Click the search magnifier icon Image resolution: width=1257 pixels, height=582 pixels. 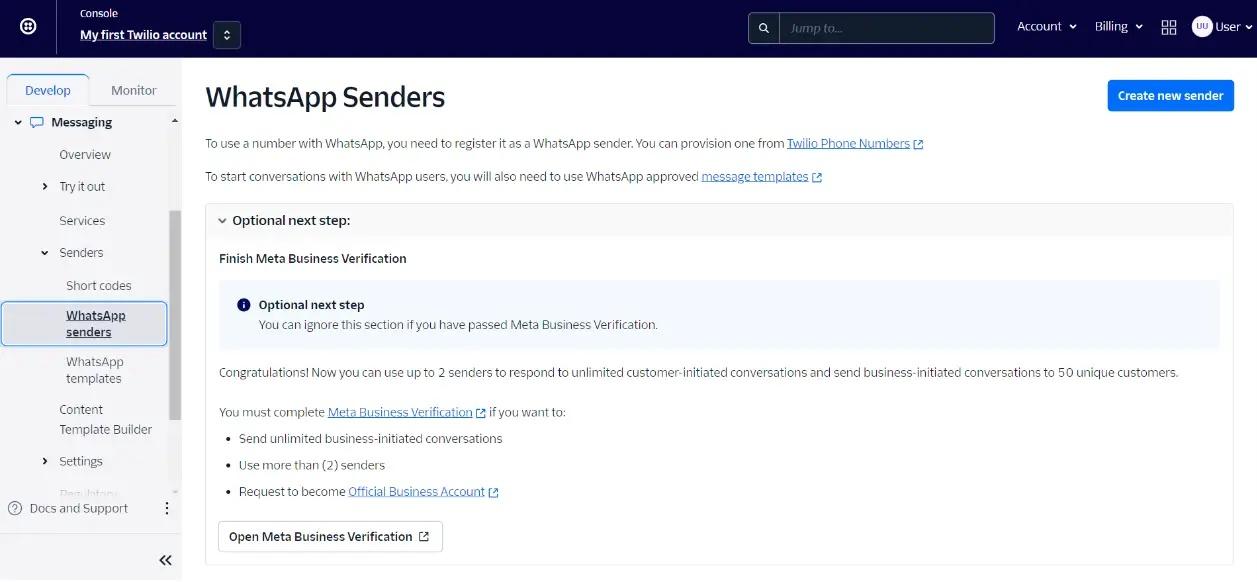[x=763, y=27]
